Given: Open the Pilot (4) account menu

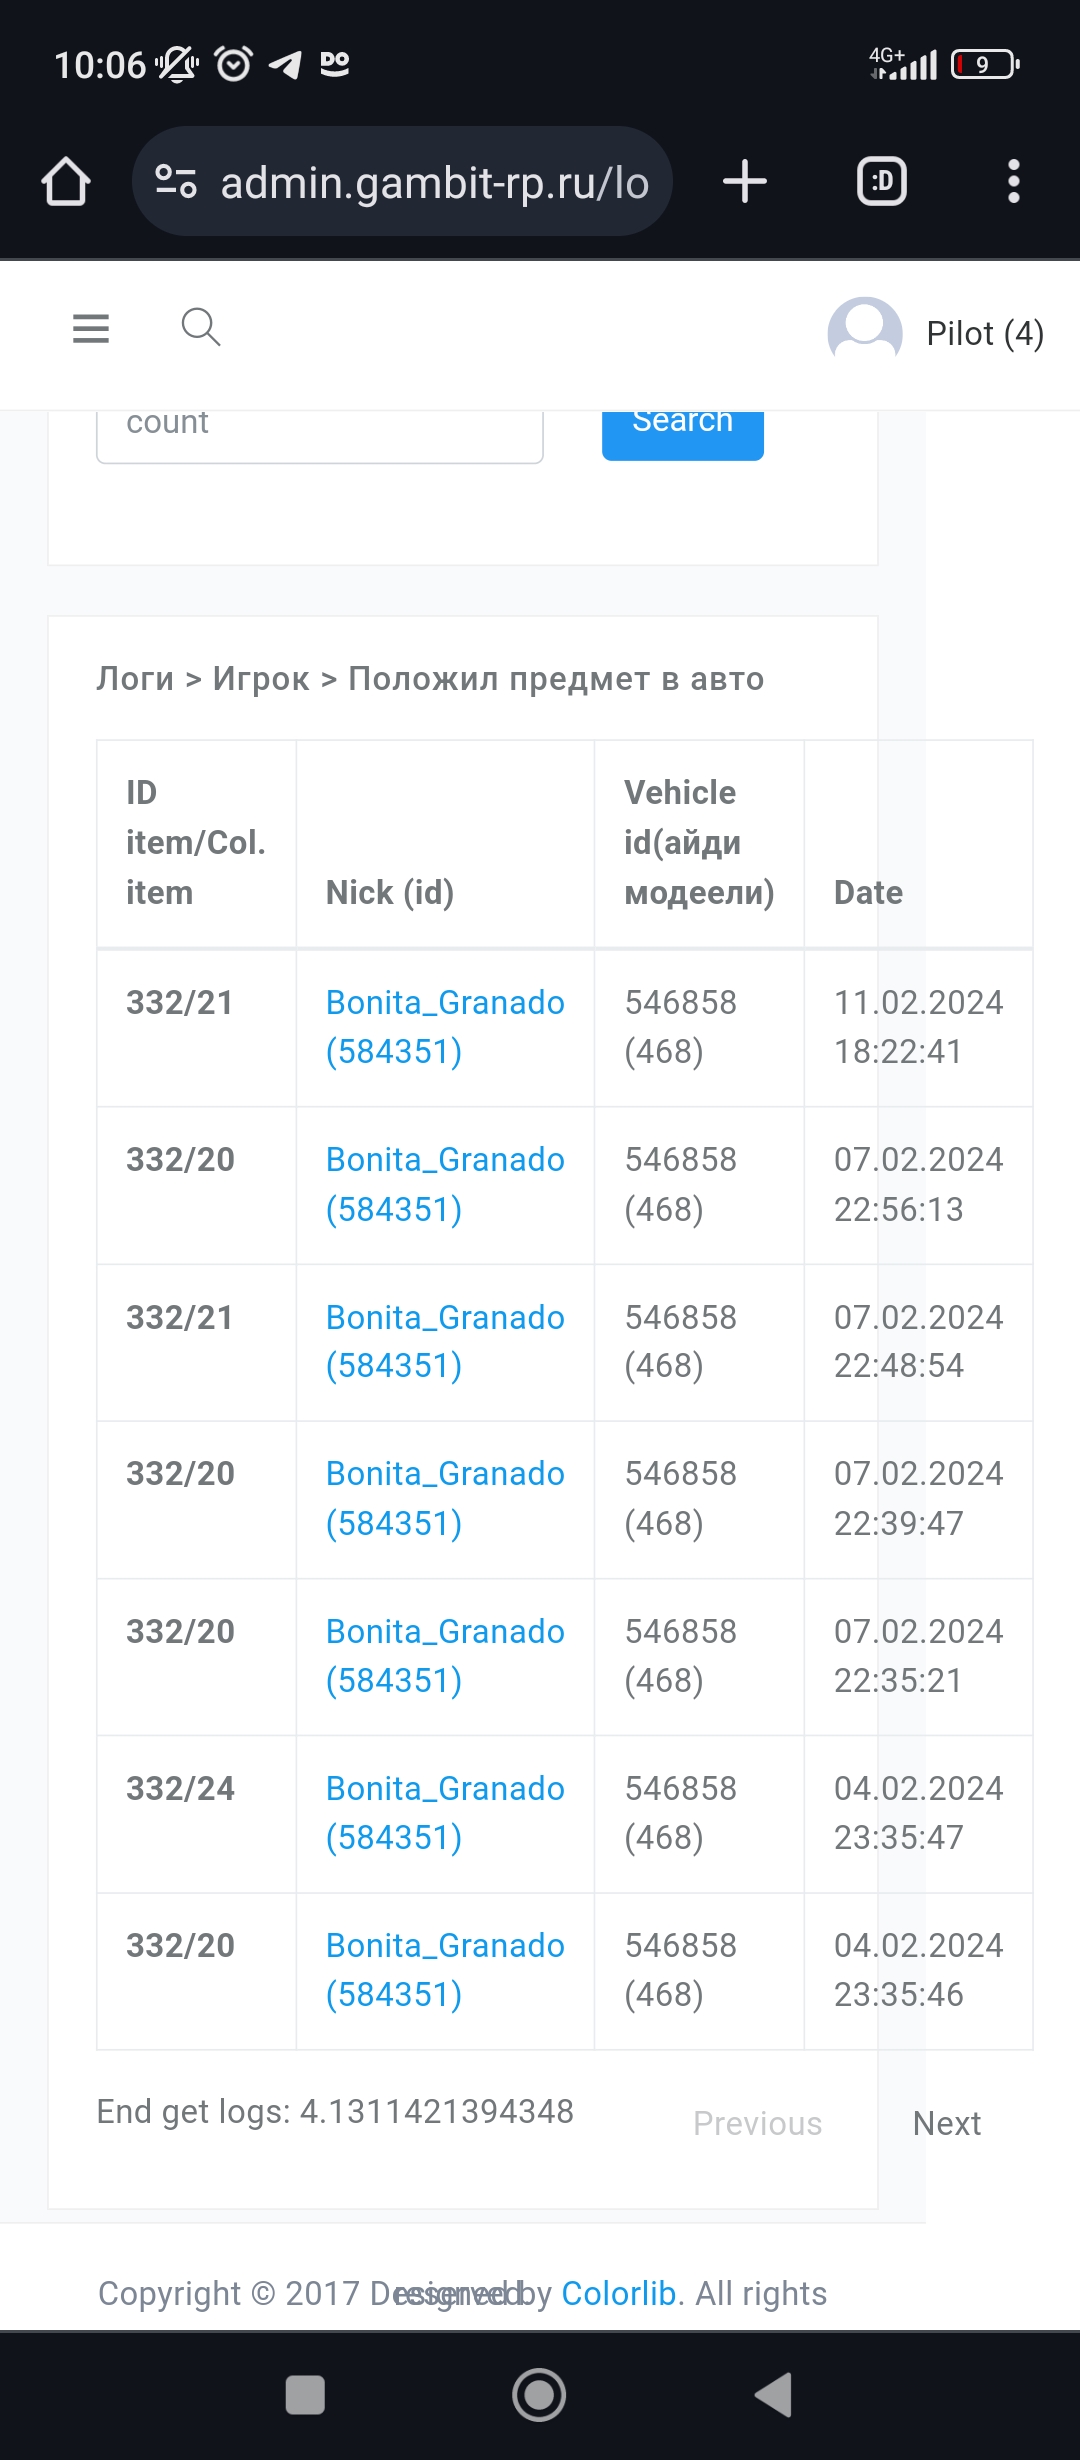Looking at the screenshot, I should tap(984, 333).
